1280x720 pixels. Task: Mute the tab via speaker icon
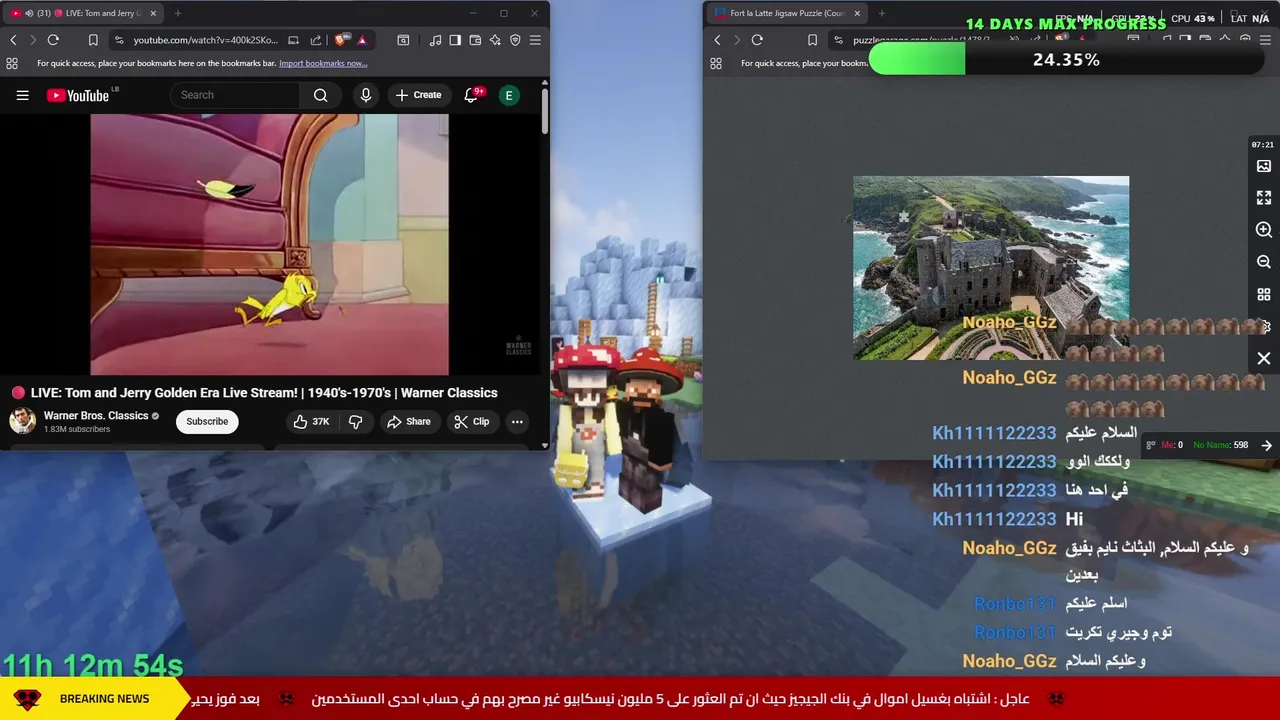(x=28, y=13)
